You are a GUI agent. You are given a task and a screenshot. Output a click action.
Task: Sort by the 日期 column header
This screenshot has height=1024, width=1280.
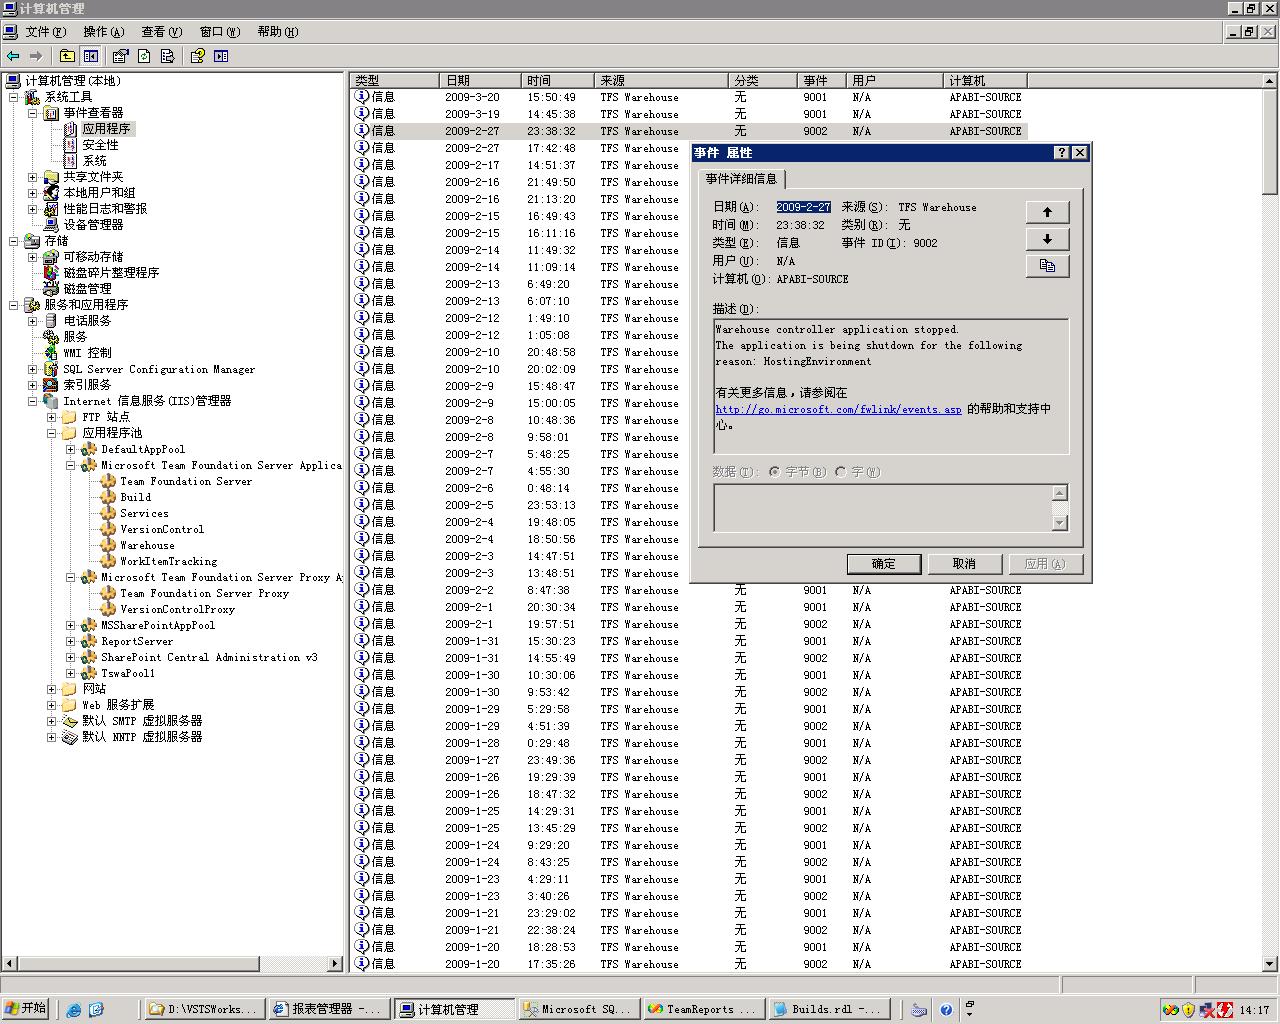[480, 80]
